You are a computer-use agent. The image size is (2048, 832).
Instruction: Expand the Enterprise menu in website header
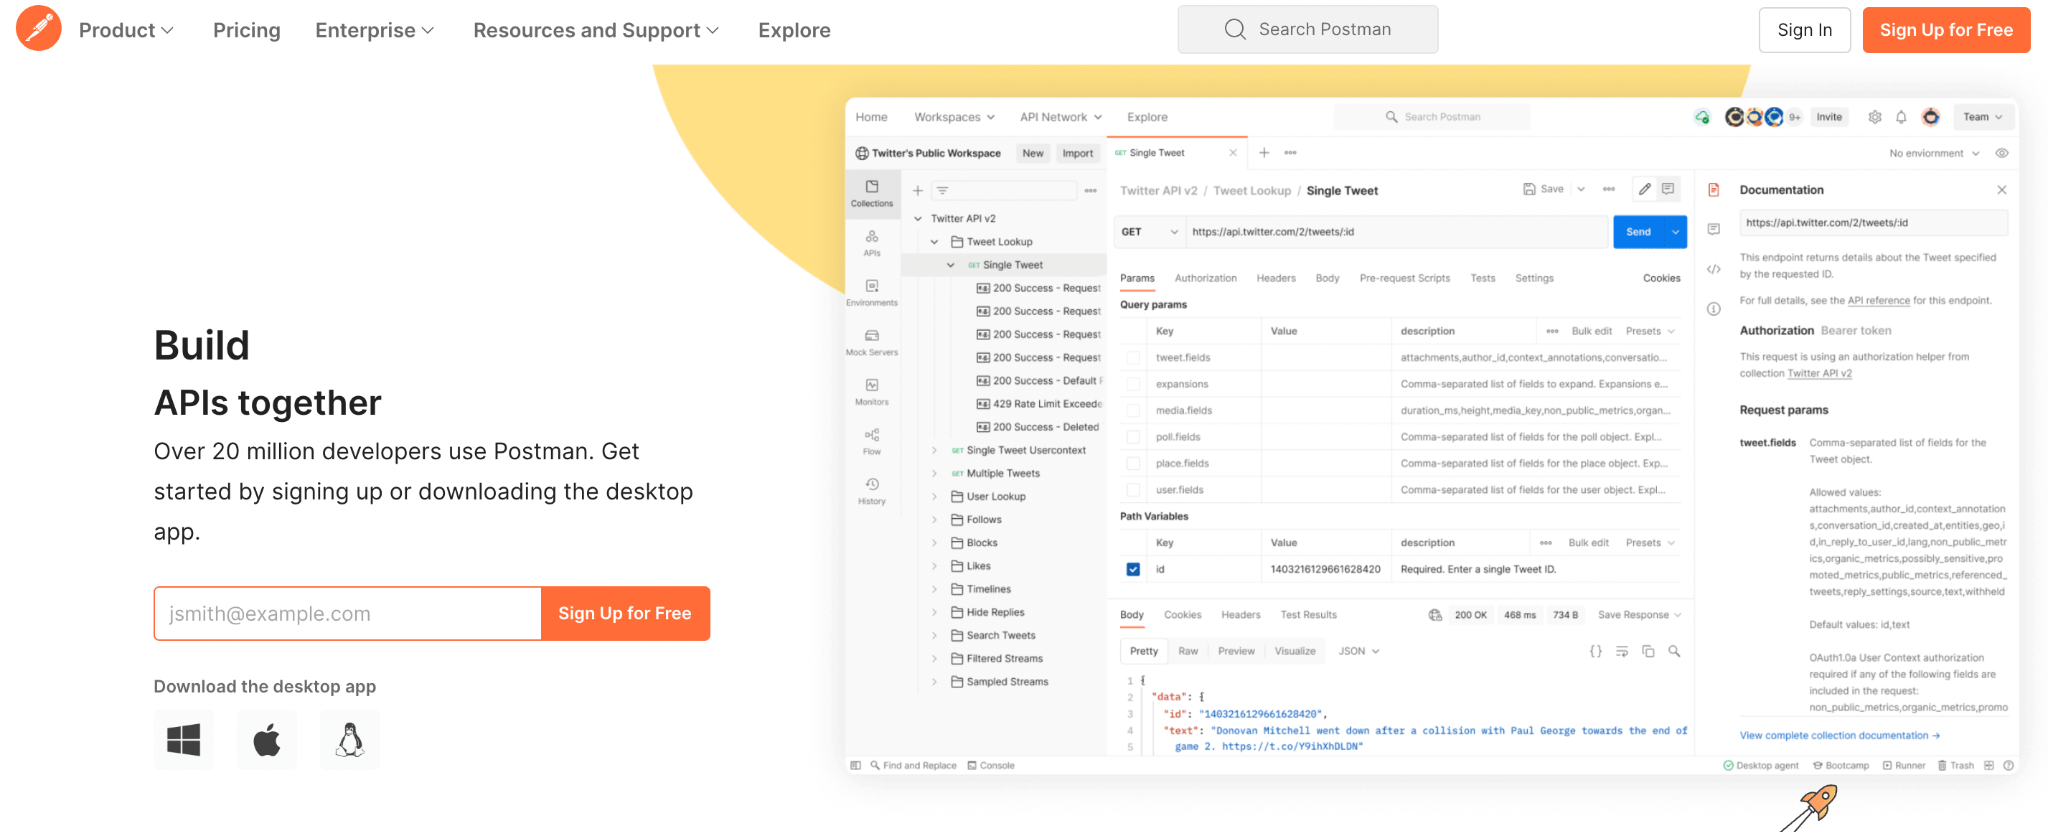coord(375,30)
